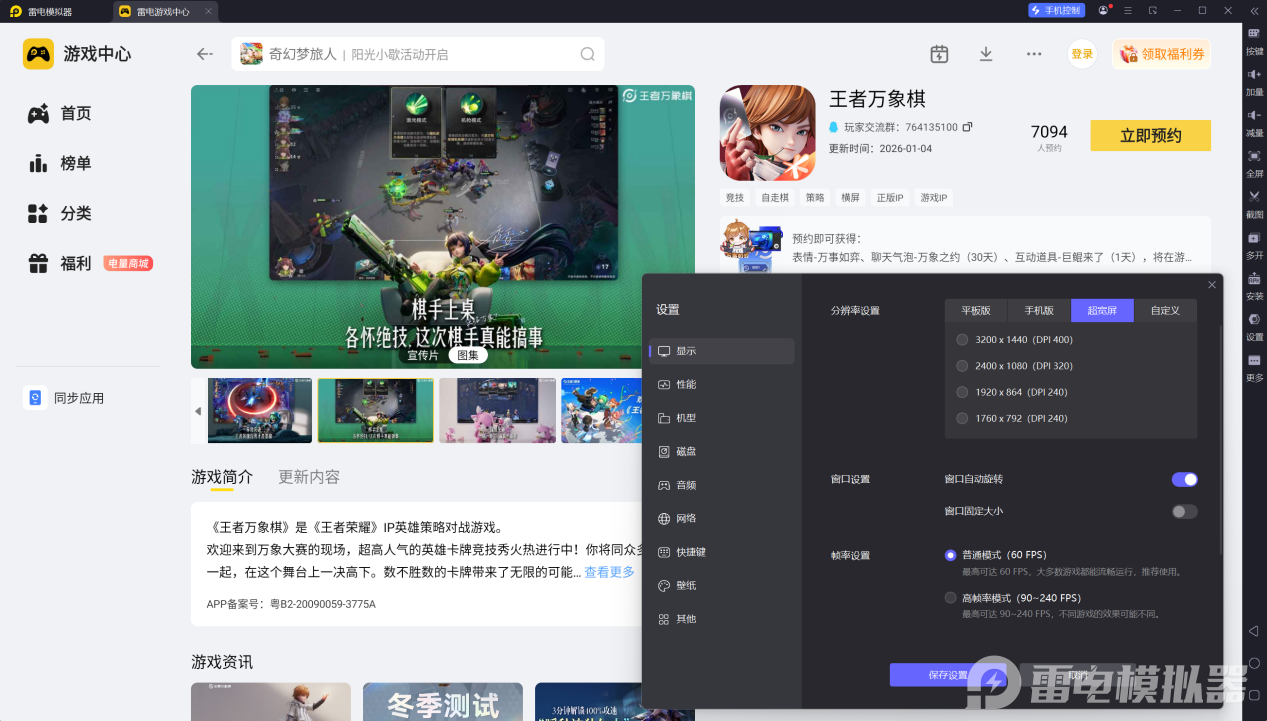This screenshot has height=721, width=1267.
Task: Click the 减量 volume down icon
Action: coord(1254,116)
